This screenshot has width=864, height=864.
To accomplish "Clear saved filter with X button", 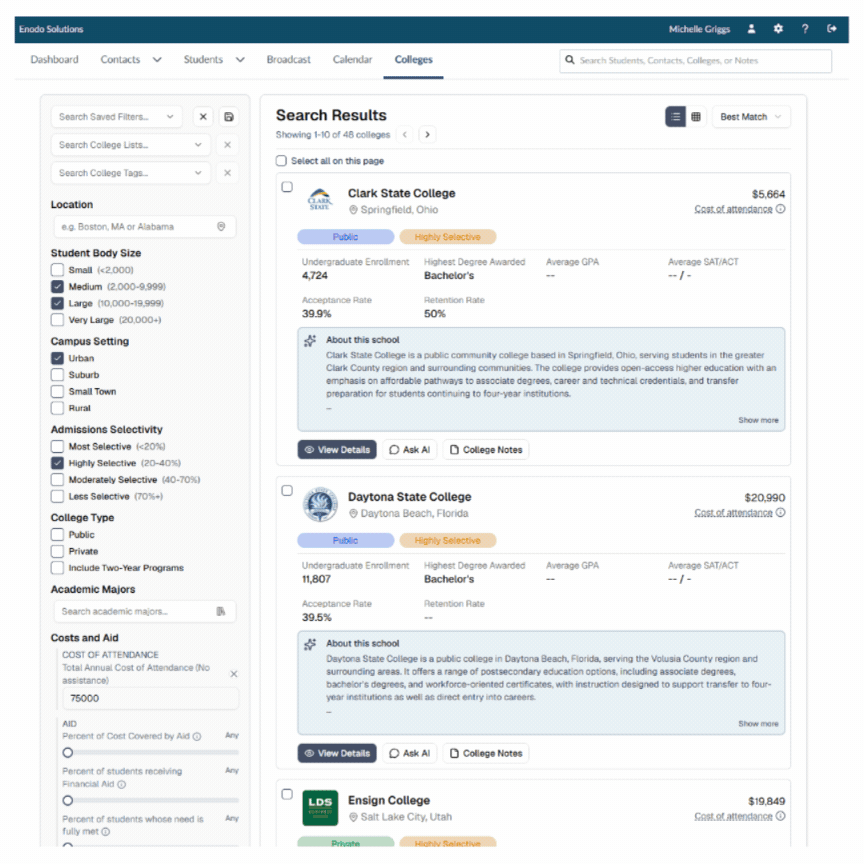I will point(203,117).
